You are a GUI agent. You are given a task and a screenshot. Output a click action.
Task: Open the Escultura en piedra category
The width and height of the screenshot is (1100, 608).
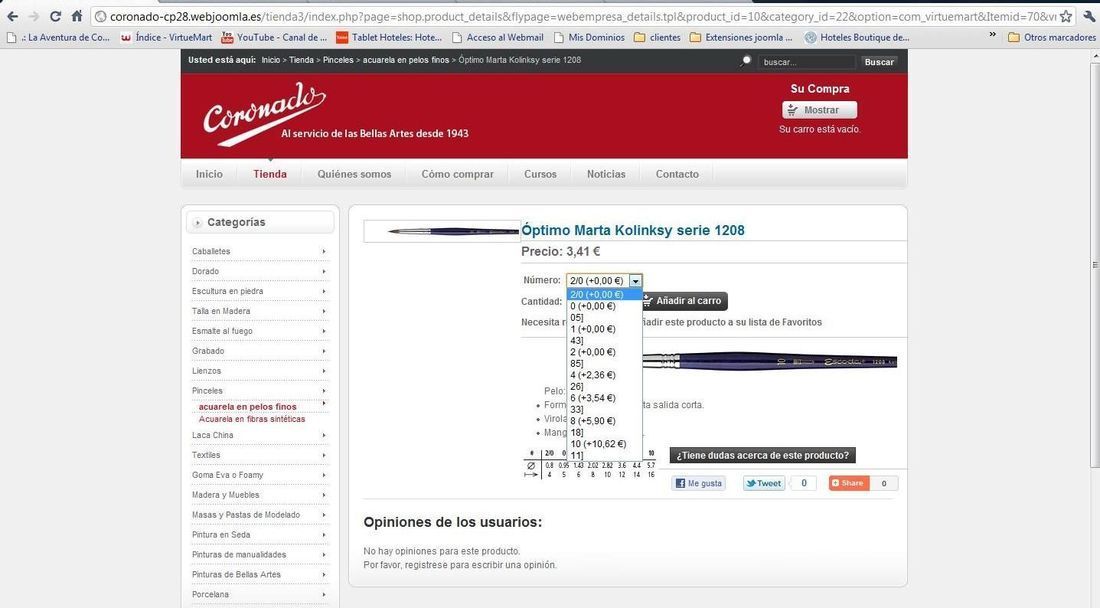(228, 291)
